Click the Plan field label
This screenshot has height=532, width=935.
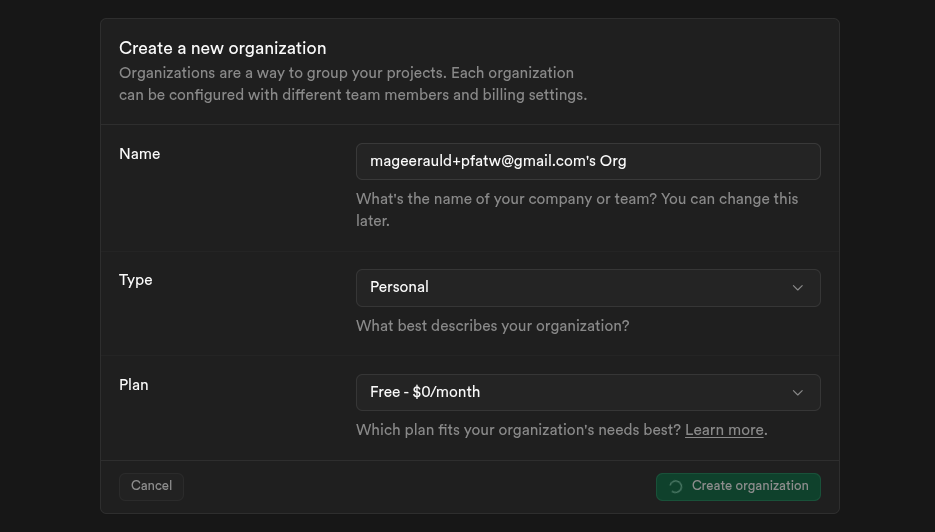(x=133, y=385)
